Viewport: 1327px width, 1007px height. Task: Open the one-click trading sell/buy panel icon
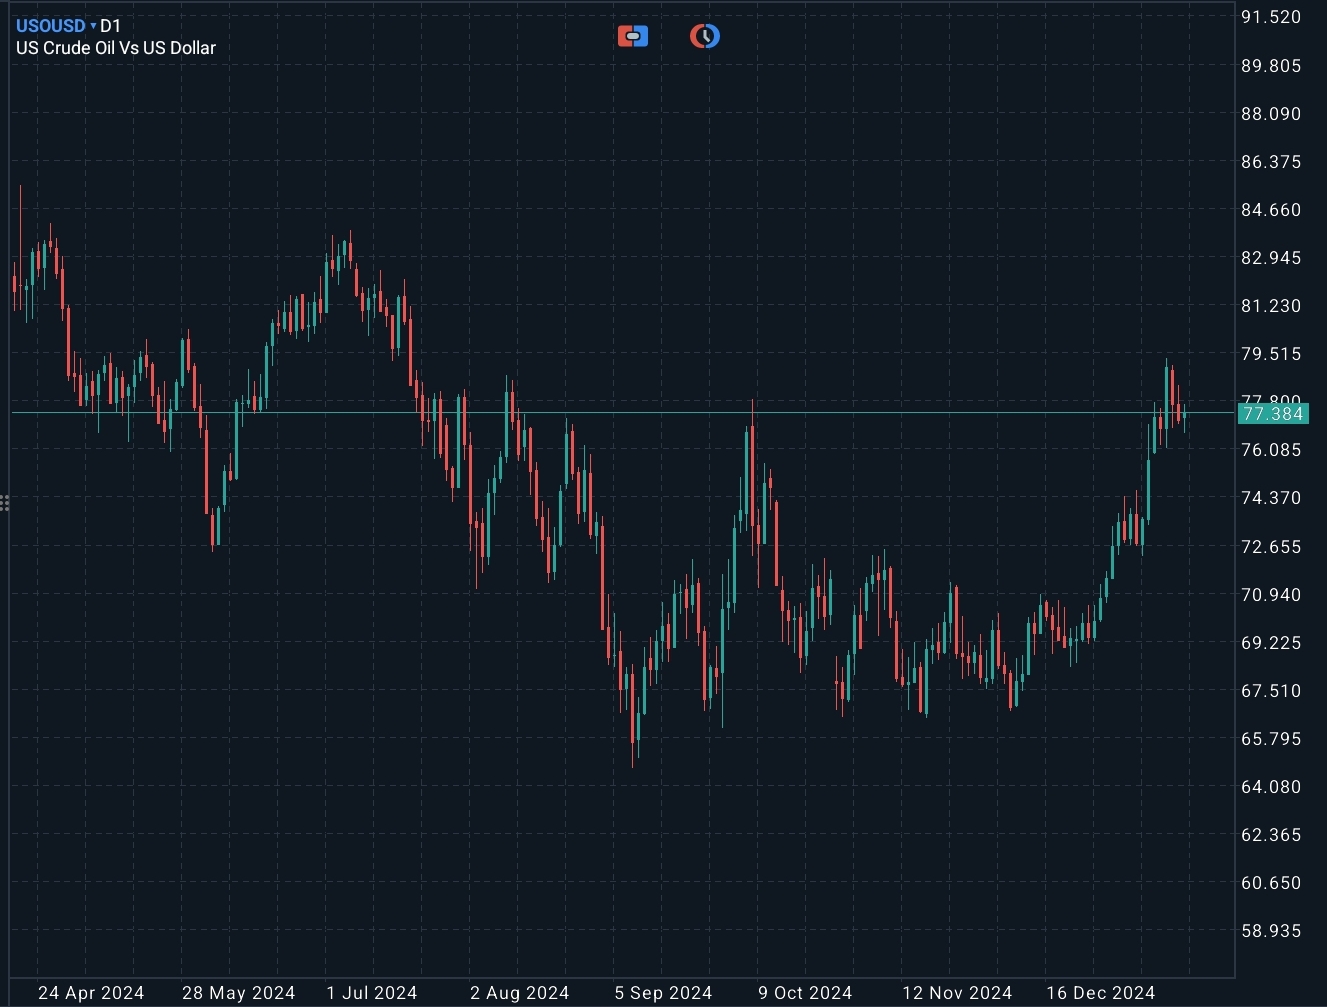click(633, 37)
